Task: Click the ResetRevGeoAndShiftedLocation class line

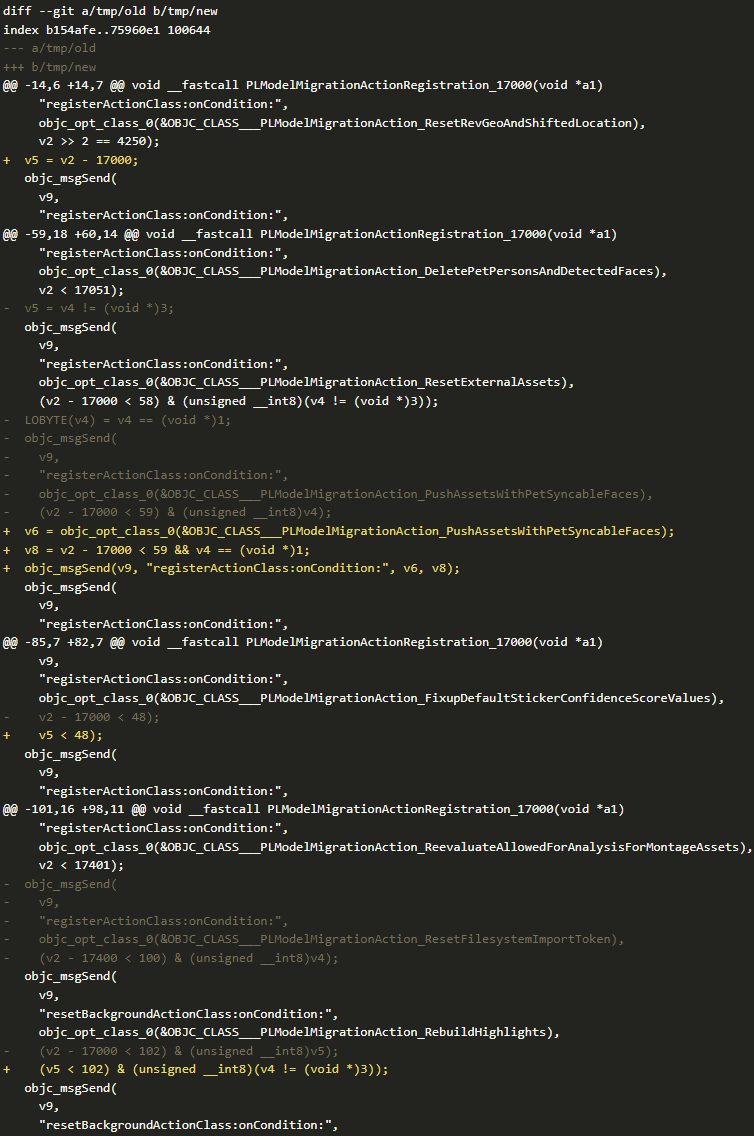Action: coord(342,122)
